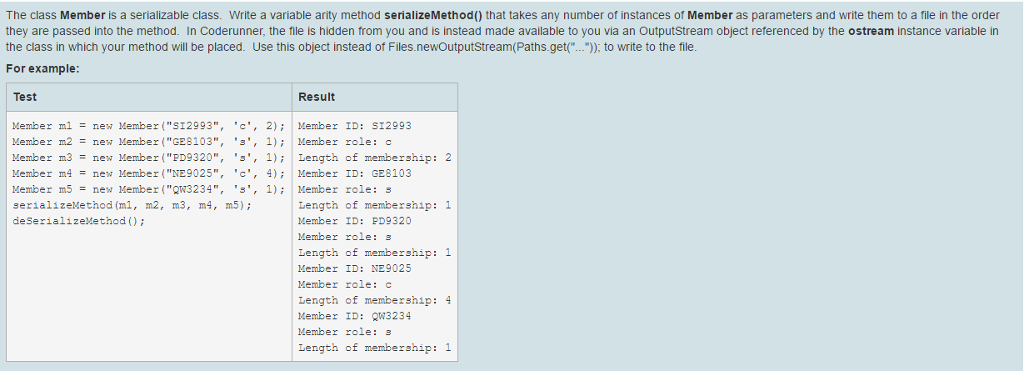Click the result line 'Member ID: QW3234'
1024x371 pixels.
coord(355,316)
